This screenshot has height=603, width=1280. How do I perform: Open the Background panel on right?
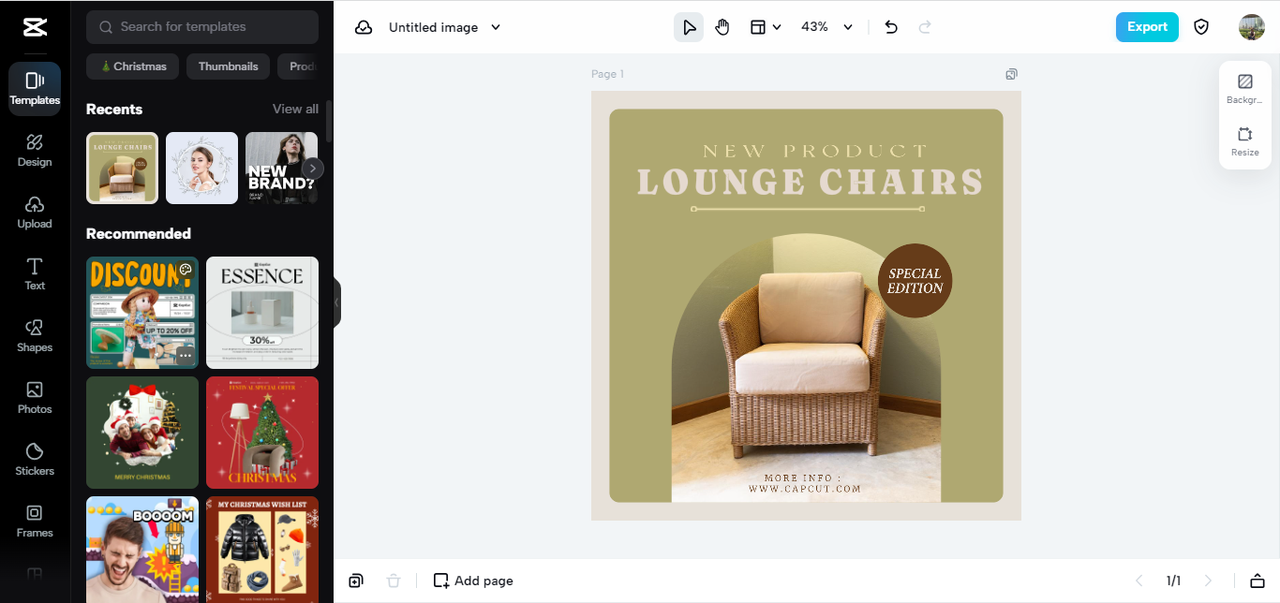pyautogui.click(x=1245, y=89)
